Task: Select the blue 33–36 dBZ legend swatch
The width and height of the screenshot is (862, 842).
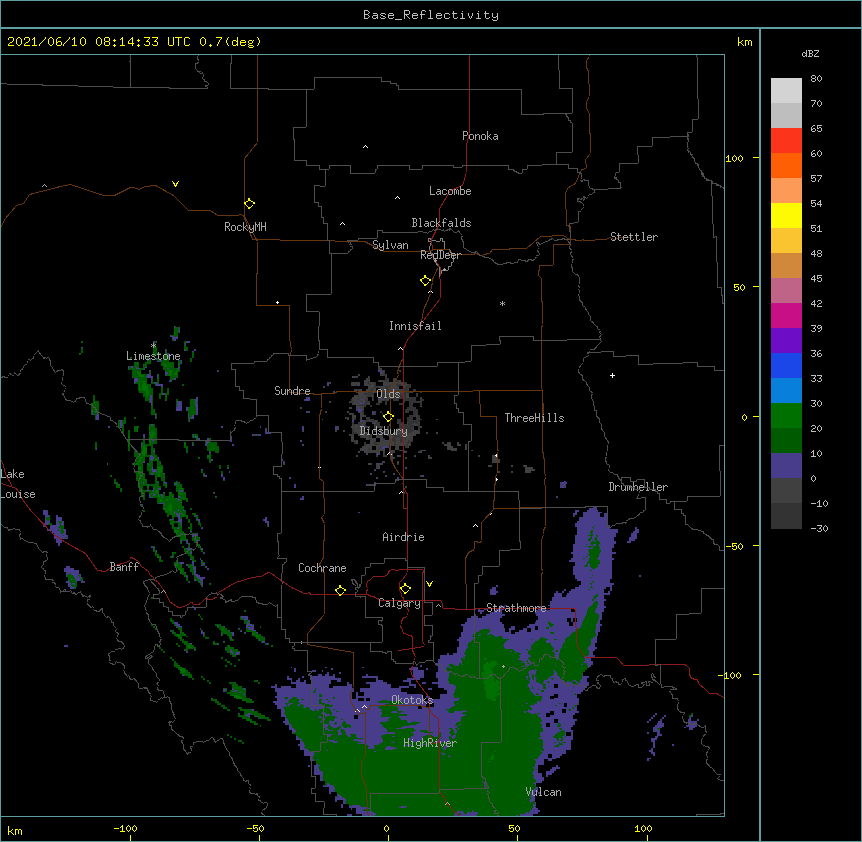Action: pos(786,365)
